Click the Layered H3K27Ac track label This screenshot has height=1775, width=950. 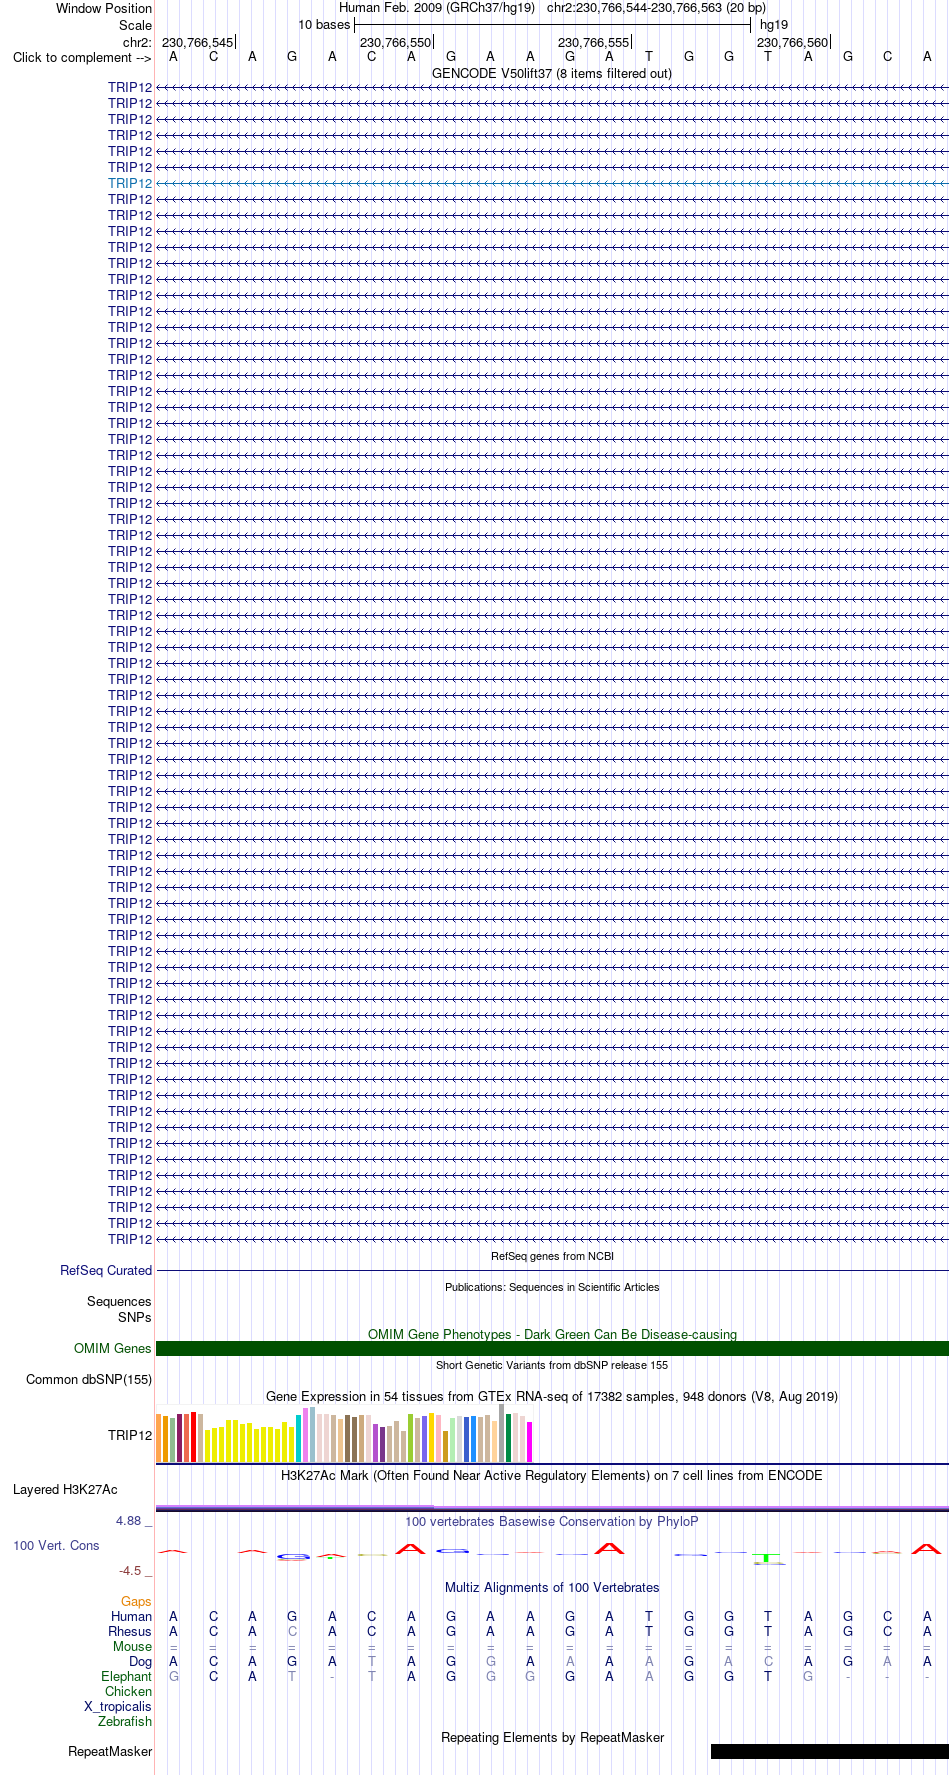(65, 1490)
